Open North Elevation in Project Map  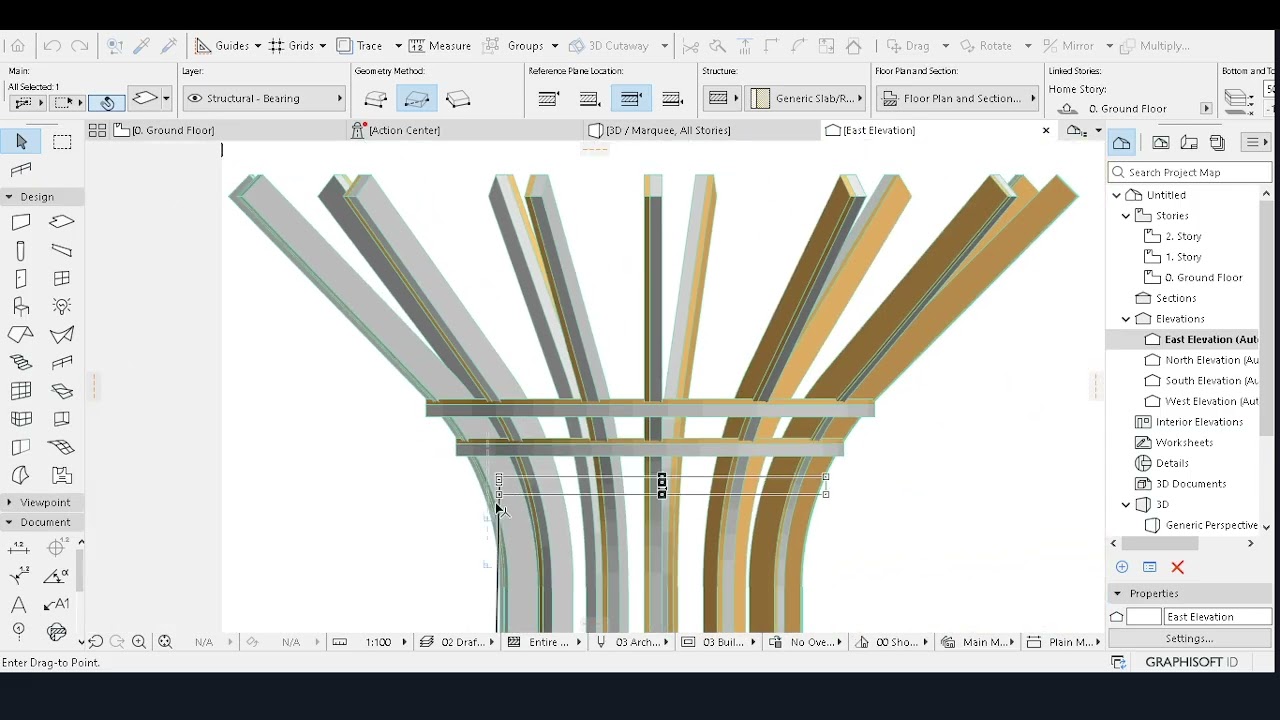pos(1202,360)
